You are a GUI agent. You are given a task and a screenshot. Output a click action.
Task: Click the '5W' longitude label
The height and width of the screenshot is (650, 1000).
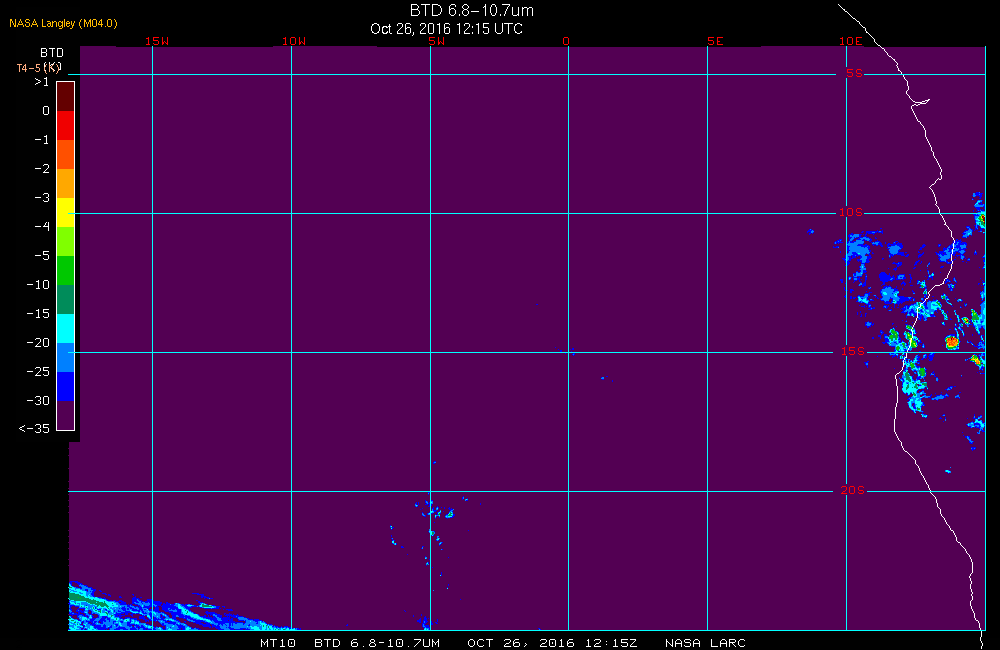point(436,41)
